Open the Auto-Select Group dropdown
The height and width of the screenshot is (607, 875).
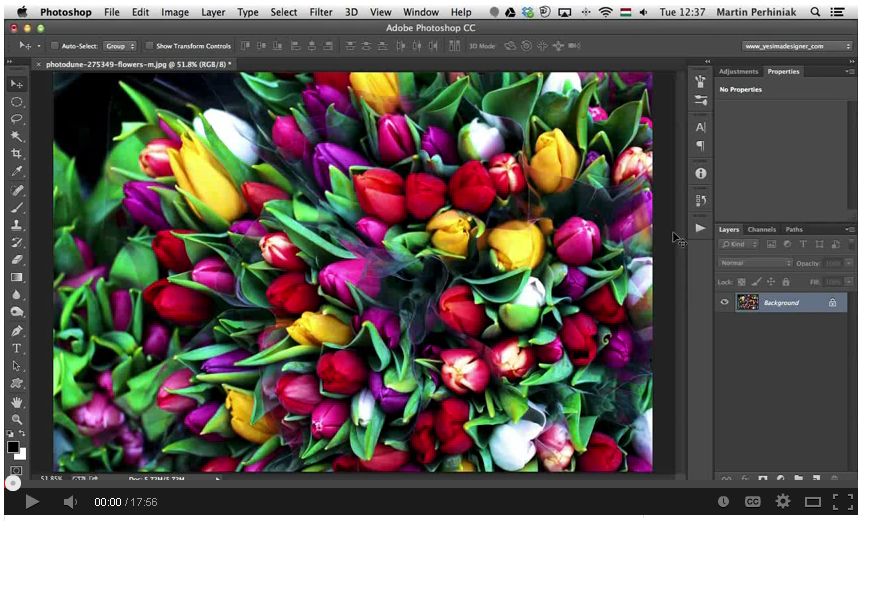click(120, 46)
